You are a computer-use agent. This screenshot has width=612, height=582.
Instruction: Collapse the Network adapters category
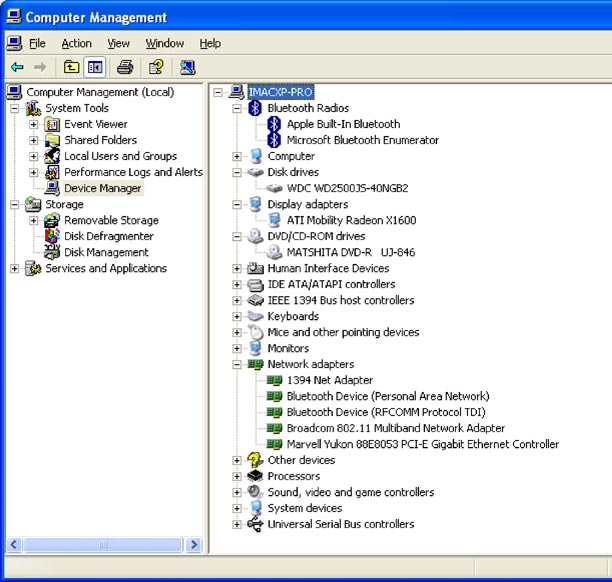(237, 365)
